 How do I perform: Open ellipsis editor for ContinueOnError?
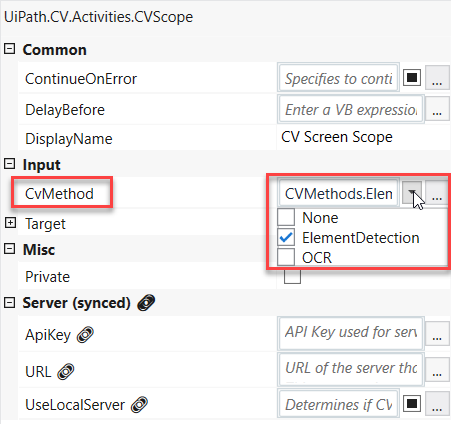tap(437, 78)
